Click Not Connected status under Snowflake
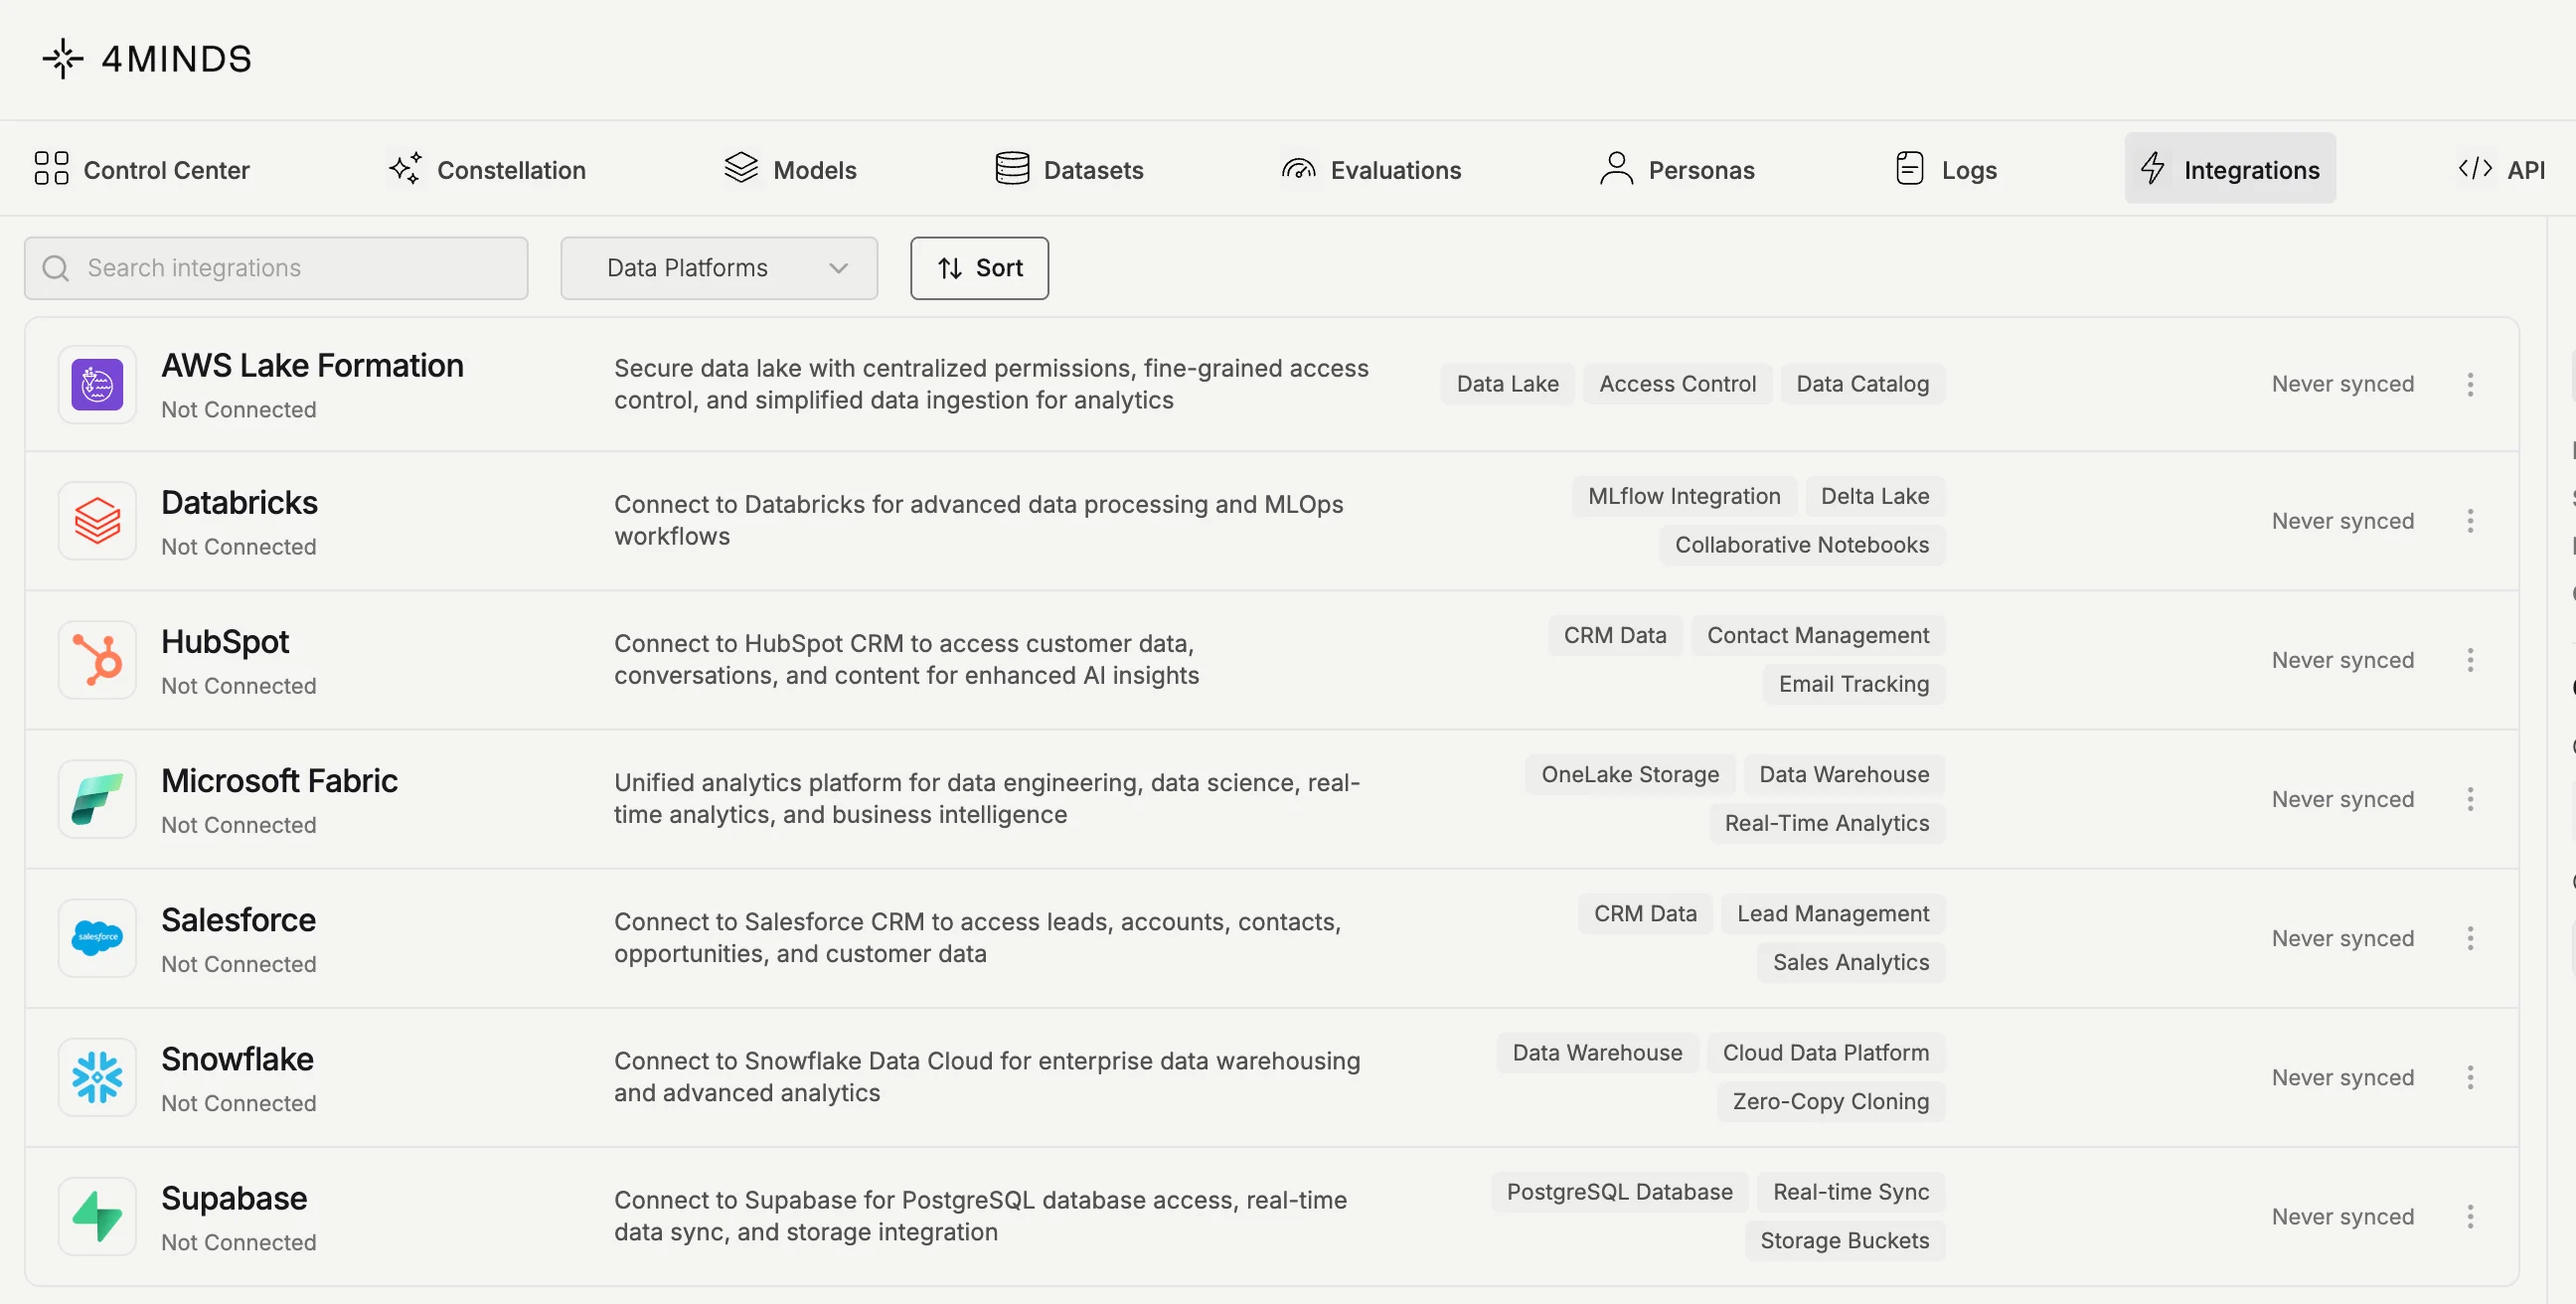The image size is (2576, 1304). pyautogui.click(x=239, y=1103)
